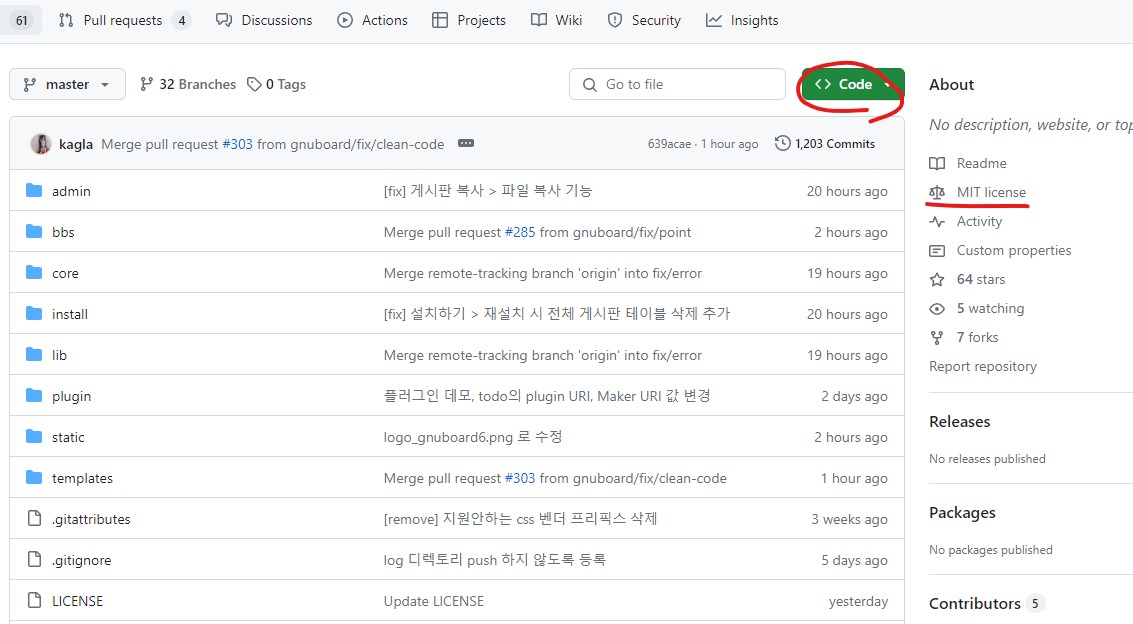
Task: Open the install folder
Action: [69, 314]
